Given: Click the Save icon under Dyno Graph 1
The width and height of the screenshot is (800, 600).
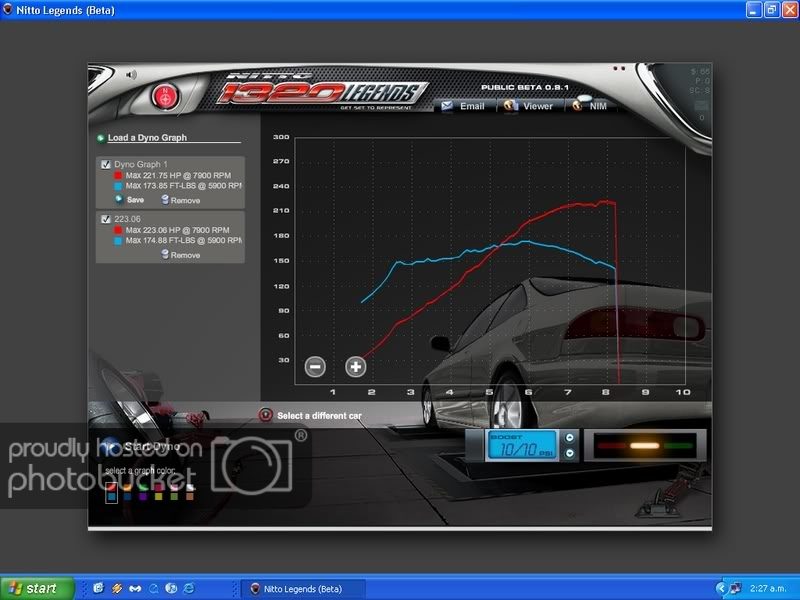Looking at the screenshot, I should (118, 199).
